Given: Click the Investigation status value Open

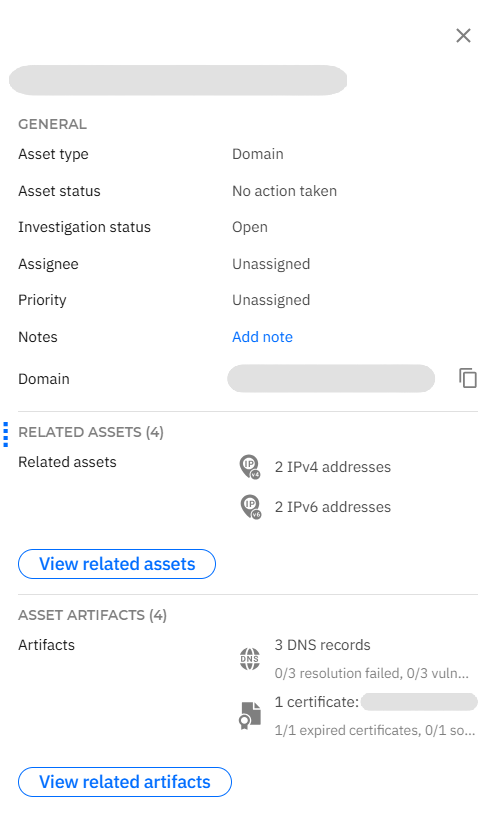Looking at the screenshot, I should click(250, 227).
